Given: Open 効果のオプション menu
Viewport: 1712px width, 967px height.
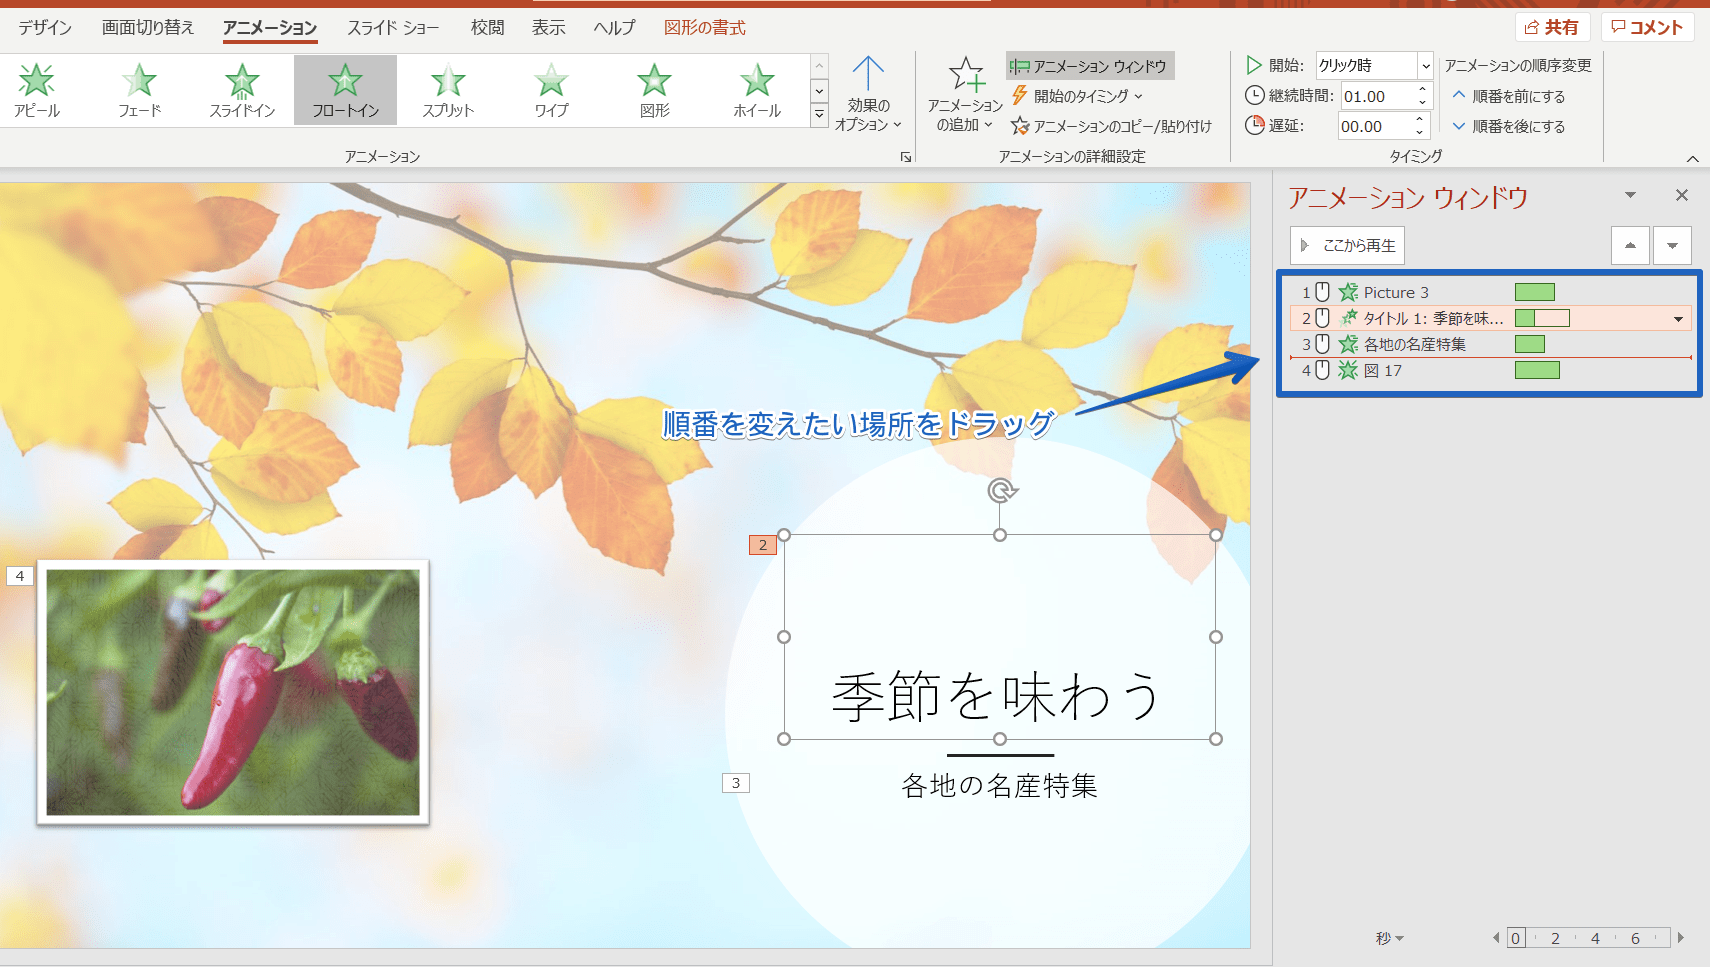Looking at the screenshot, I should point(868,94).
